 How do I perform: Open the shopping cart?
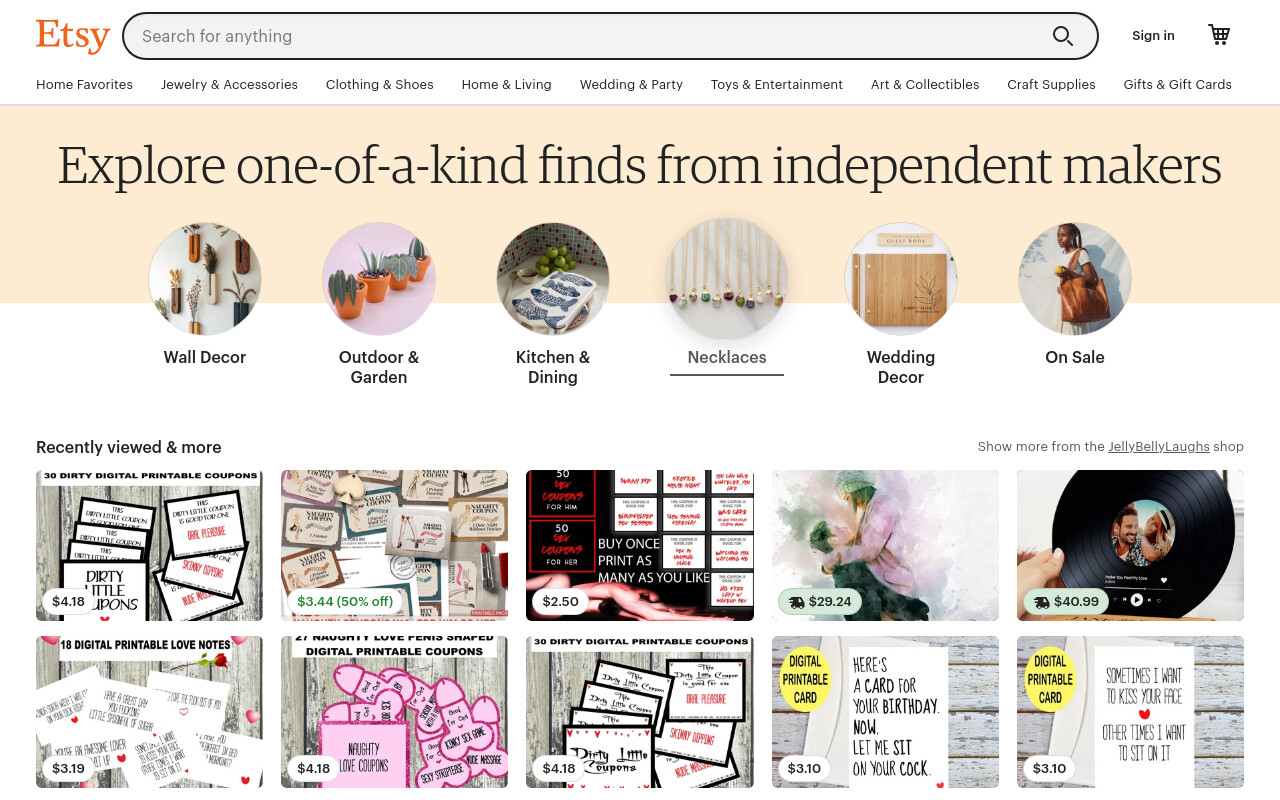(1219, 35)
